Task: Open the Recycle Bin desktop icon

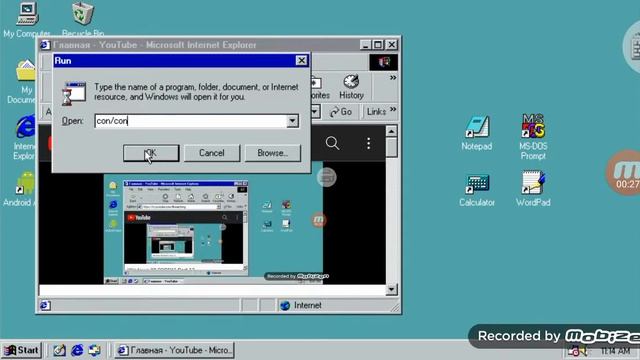Action: coord(83,14)
